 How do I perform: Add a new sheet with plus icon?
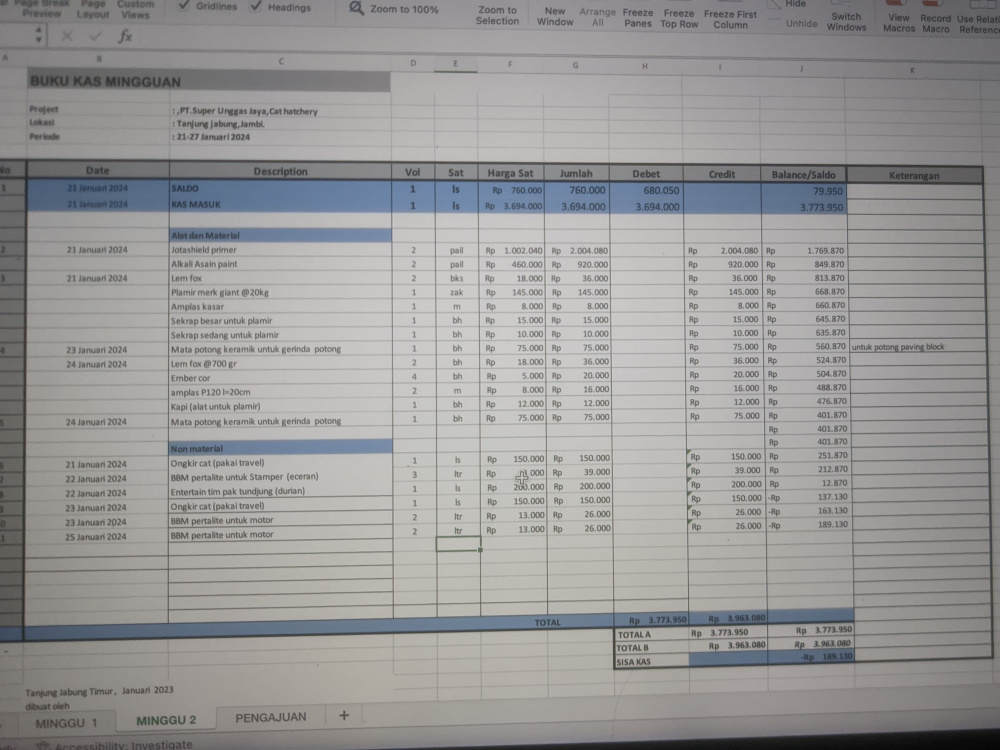344,716
